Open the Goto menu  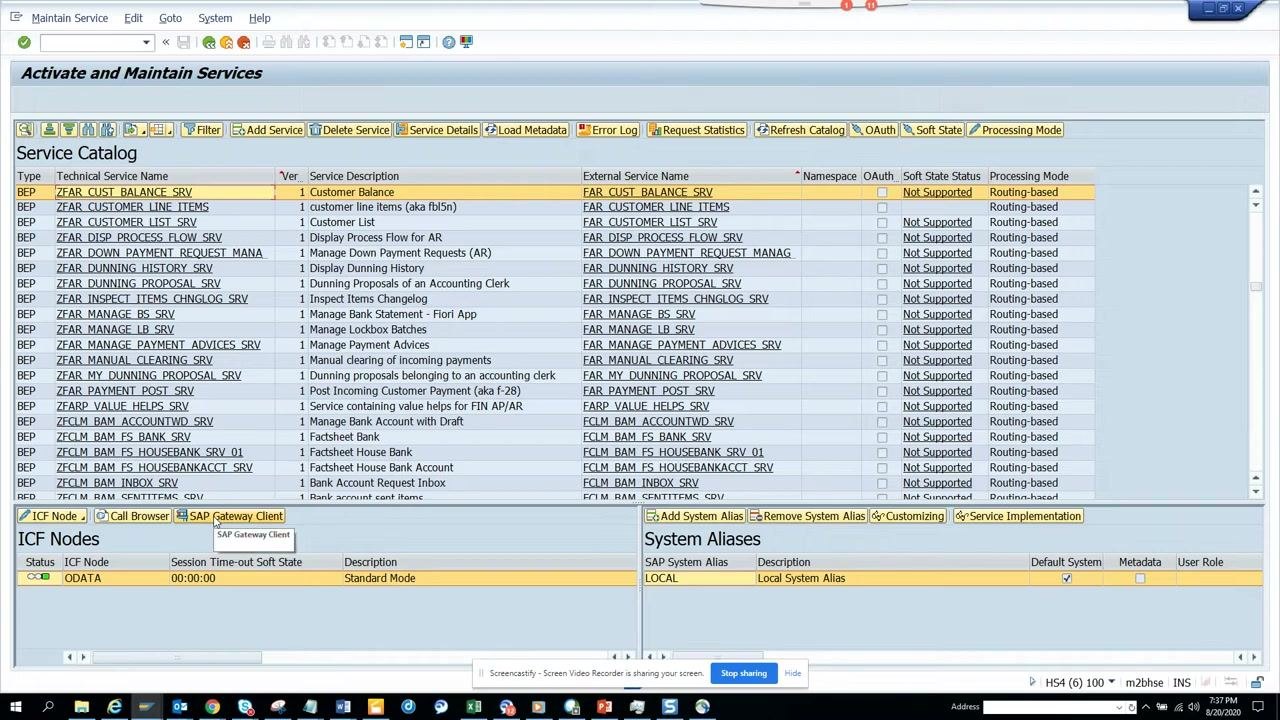[x=170, y=18]
